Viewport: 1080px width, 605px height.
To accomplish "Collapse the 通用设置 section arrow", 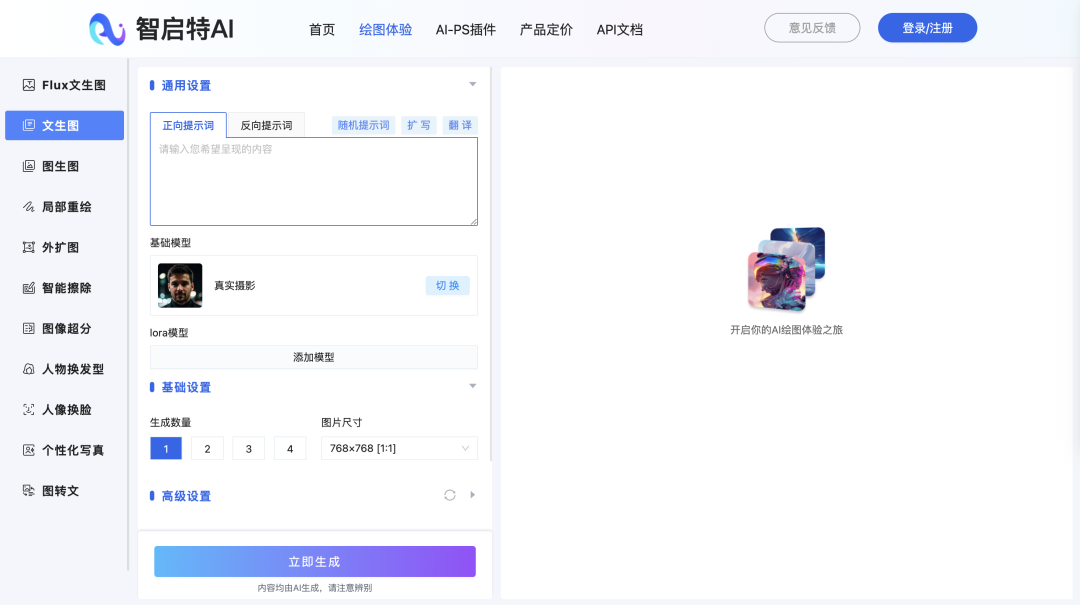I will click(473, 85).
